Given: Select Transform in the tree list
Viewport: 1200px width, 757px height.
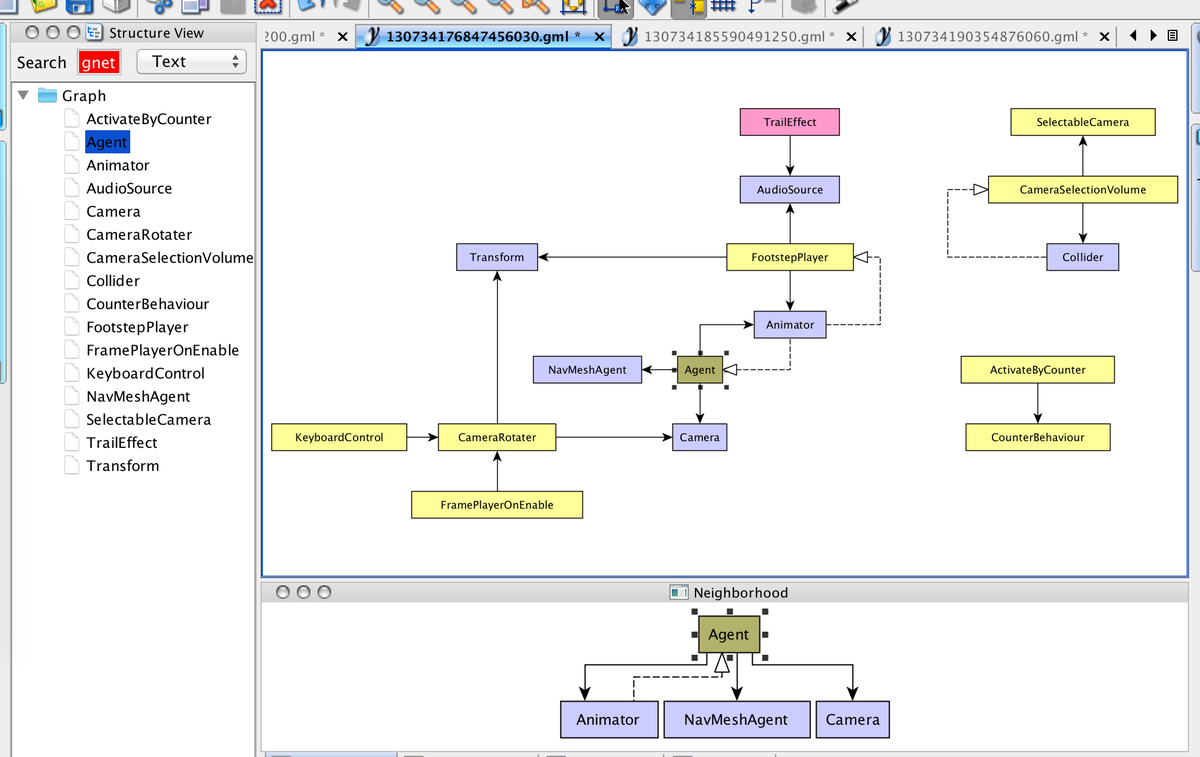Looking at the screenshot, I should point(122,465).
